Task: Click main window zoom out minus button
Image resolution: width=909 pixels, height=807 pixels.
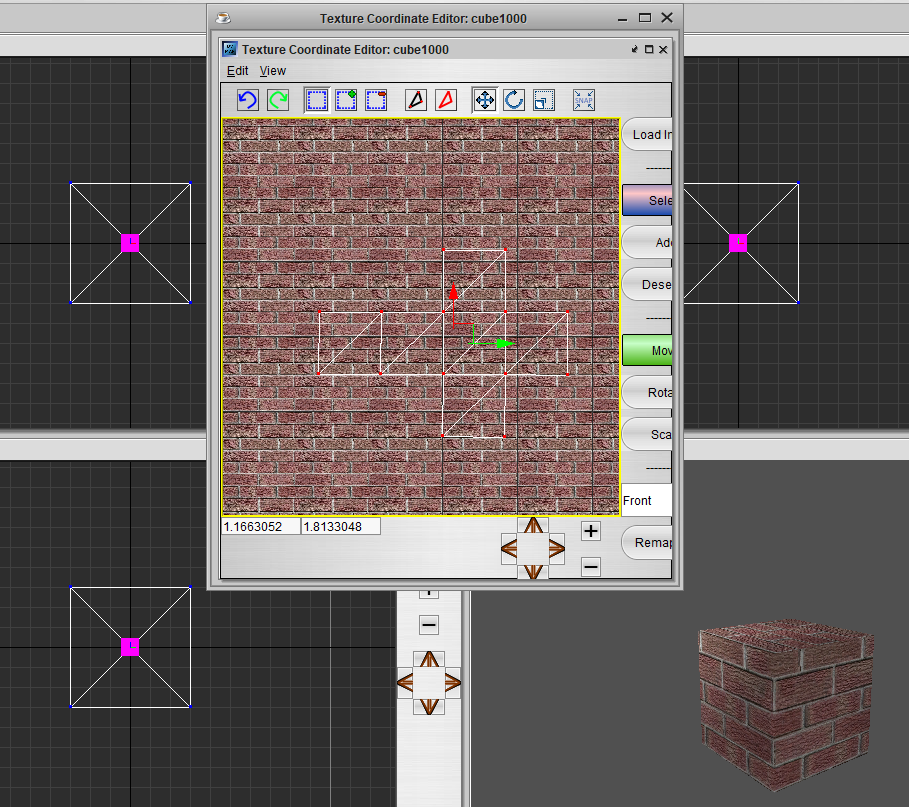Action: tap(429, 624)
